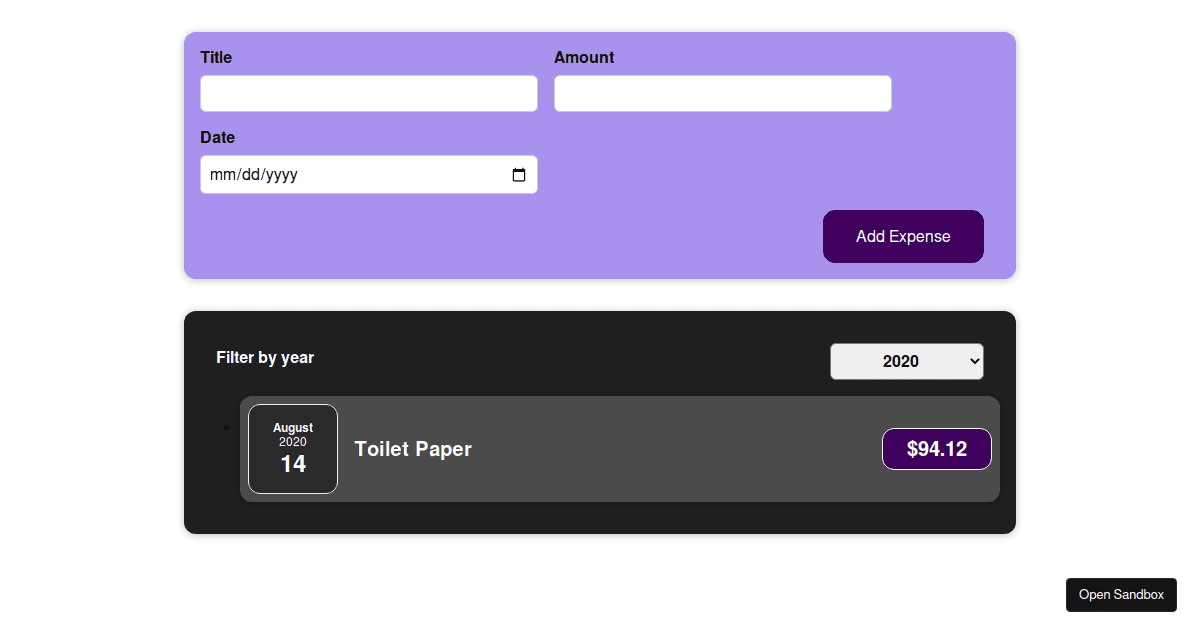Open the year filter dropdown showing 2020
The image size is (1200, 630).
point(907,362)
